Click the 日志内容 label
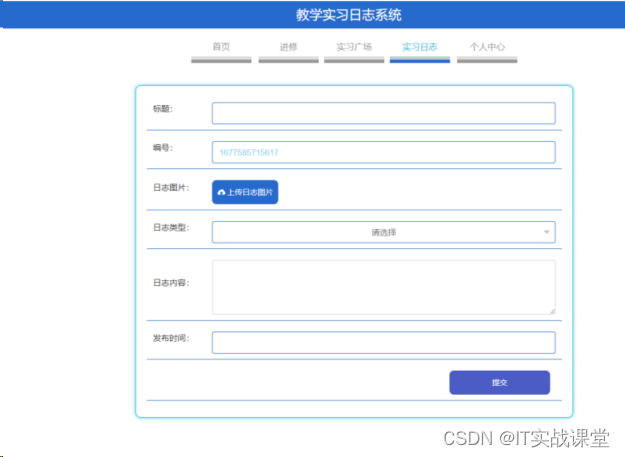Image resolution: width=625 pixels, height=457 pixels. (171, 283)
